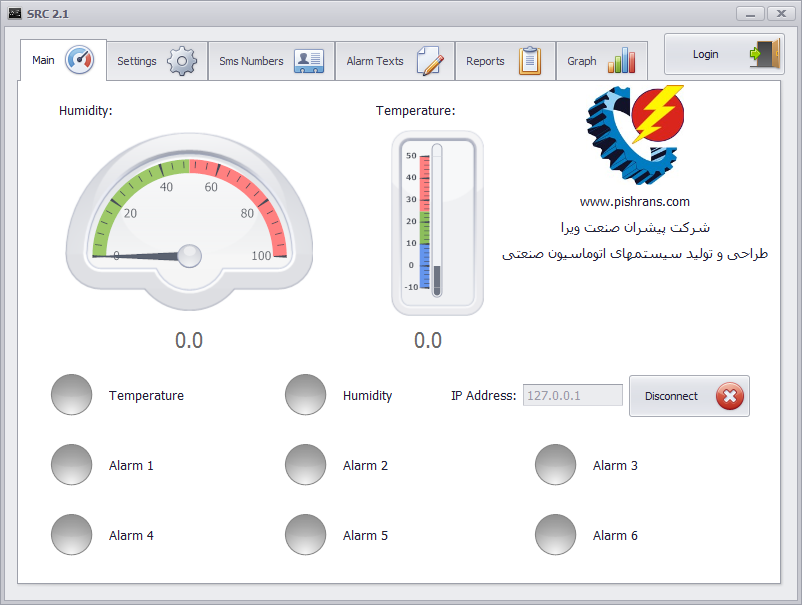Click the Login button
Viewport: 802px width, 605px height.
point(724,54)
